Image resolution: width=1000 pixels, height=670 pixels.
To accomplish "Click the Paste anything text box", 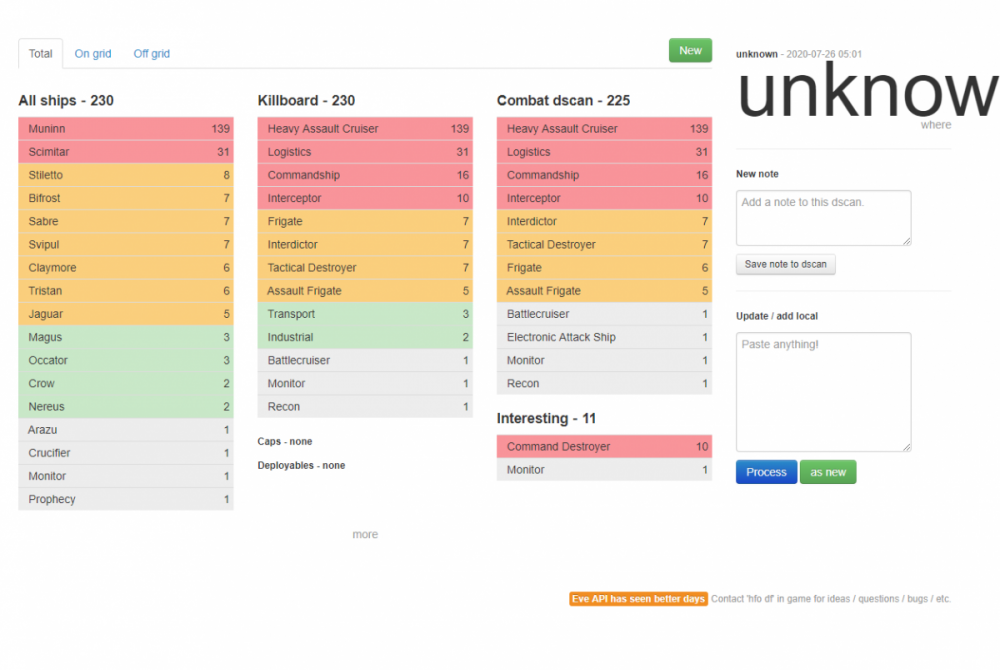I will (x=823, y=391).
